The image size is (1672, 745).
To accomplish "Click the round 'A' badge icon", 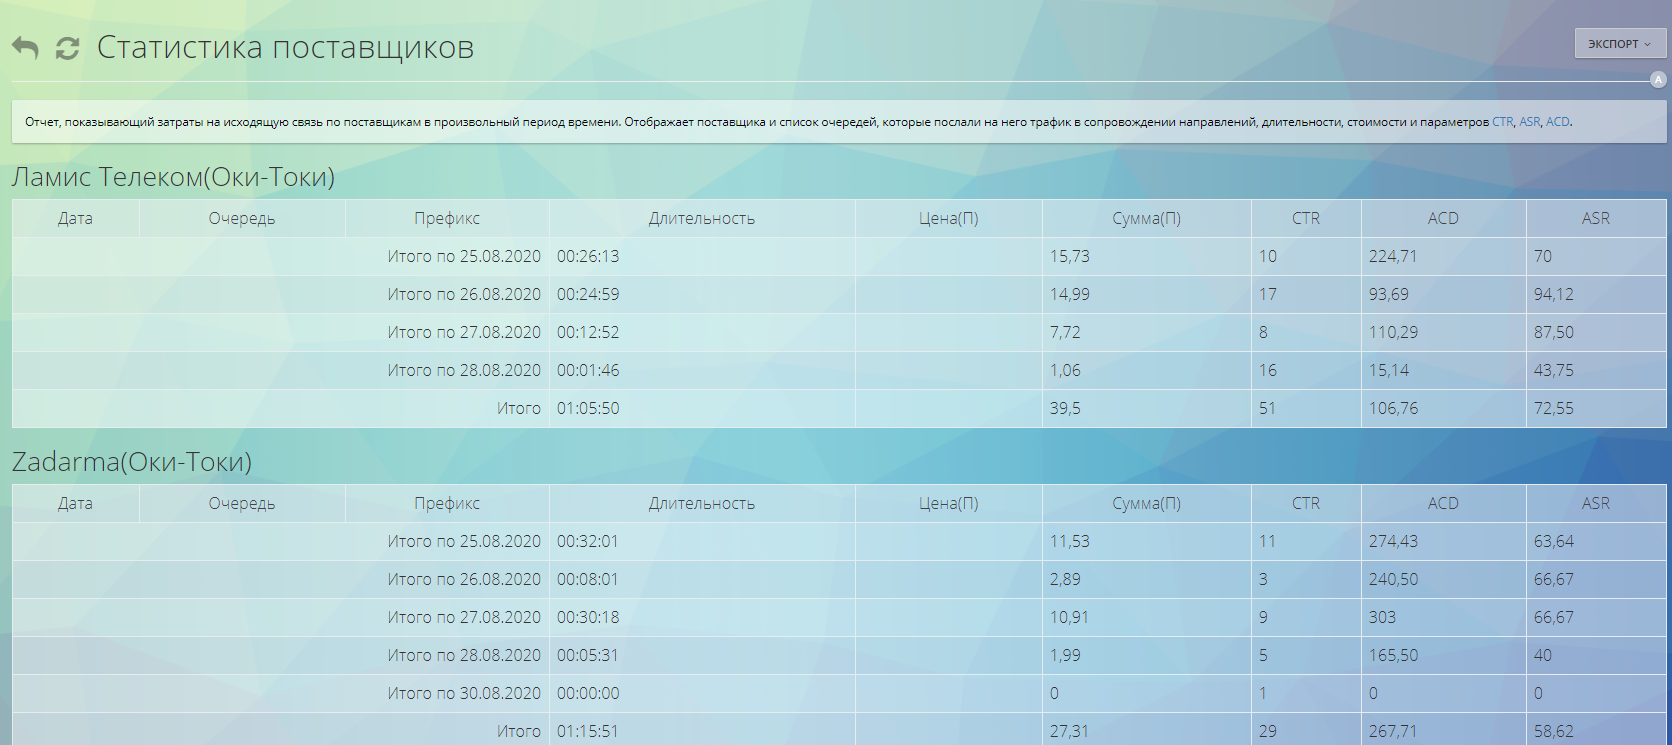I will 1658,80.
